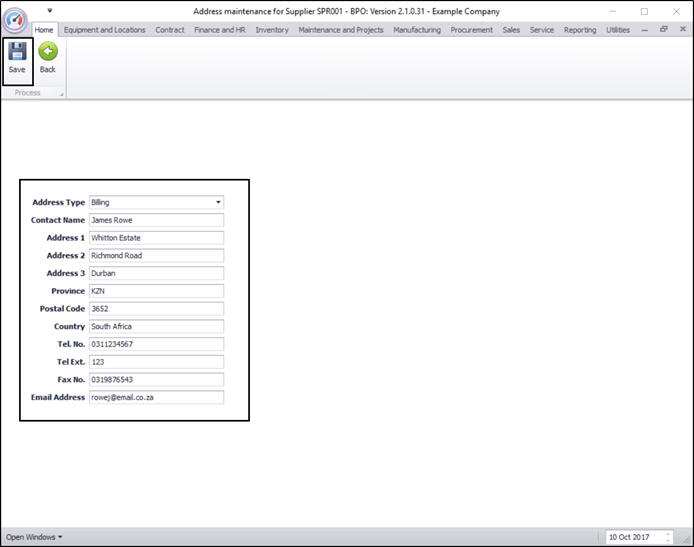Viewport: 694px width, 547px height.
Task: Open the BPO application gauge logo menu
Action: pyautogui.click(x=15, y=20)
